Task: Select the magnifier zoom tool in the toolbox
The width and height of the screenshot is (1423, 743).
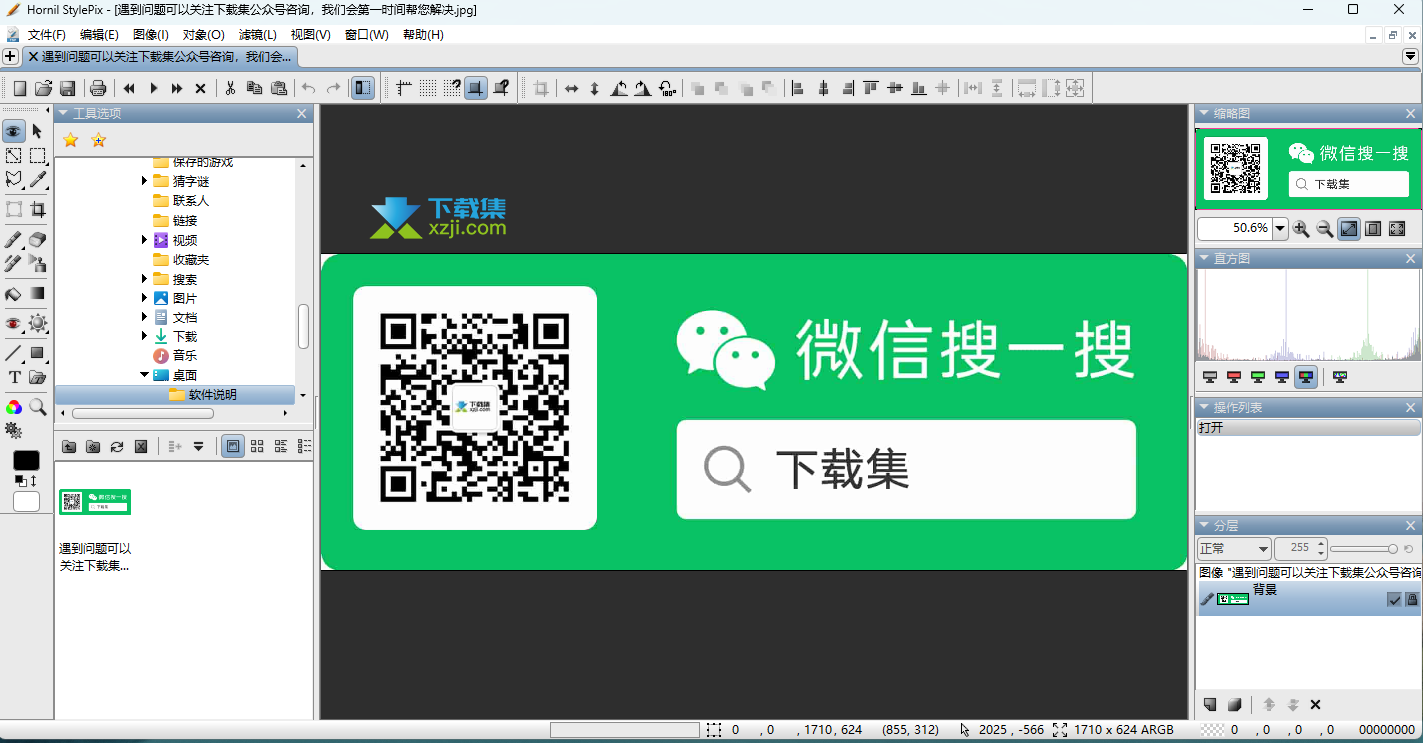Action: click(x=37, y=407)
